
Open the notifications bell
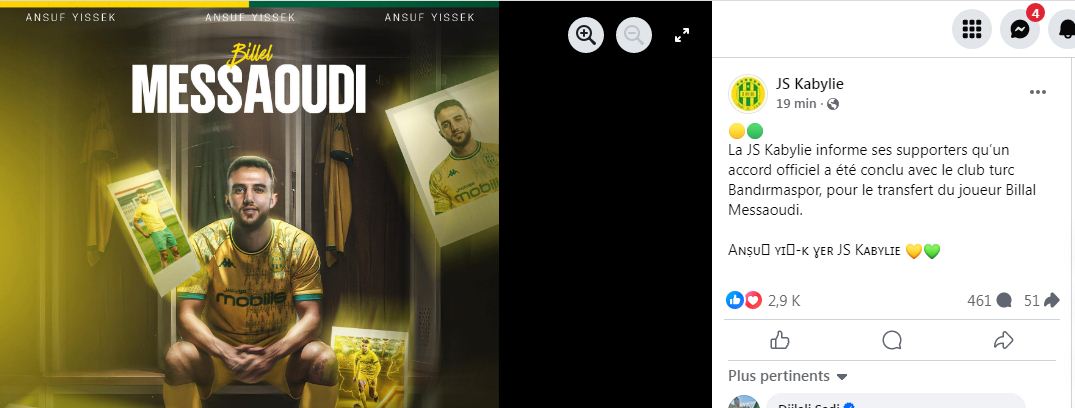pos(1065,29)
